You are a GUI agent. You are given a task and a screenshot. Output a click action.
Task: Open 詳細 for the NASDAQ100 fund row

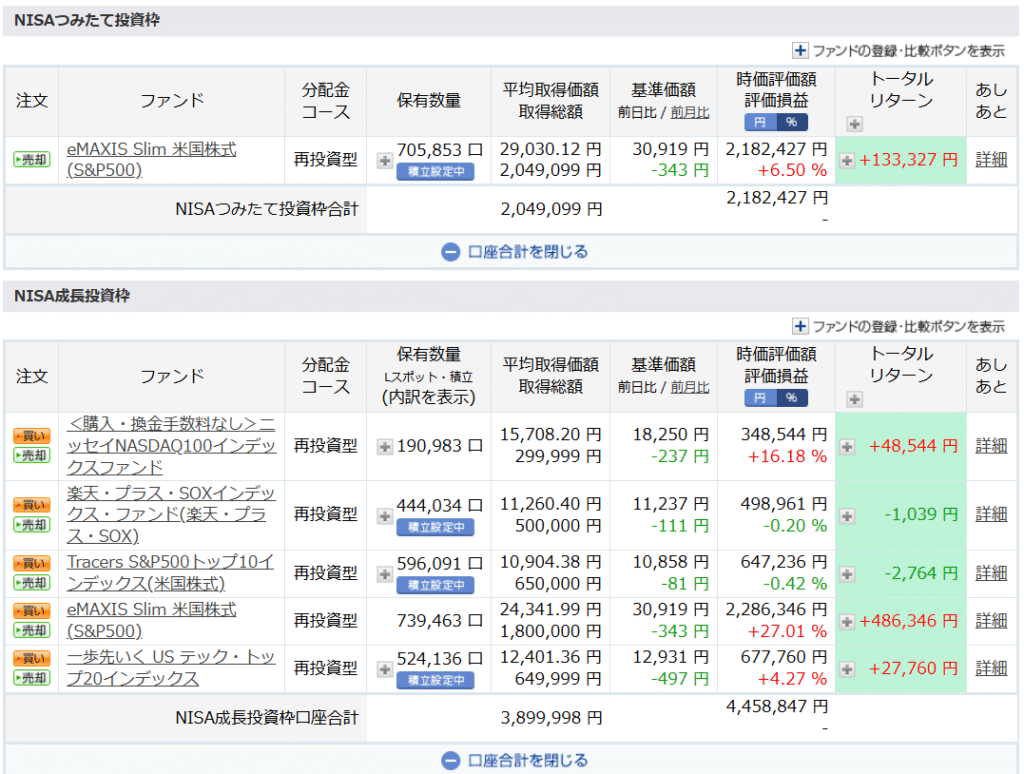[991, 445]
